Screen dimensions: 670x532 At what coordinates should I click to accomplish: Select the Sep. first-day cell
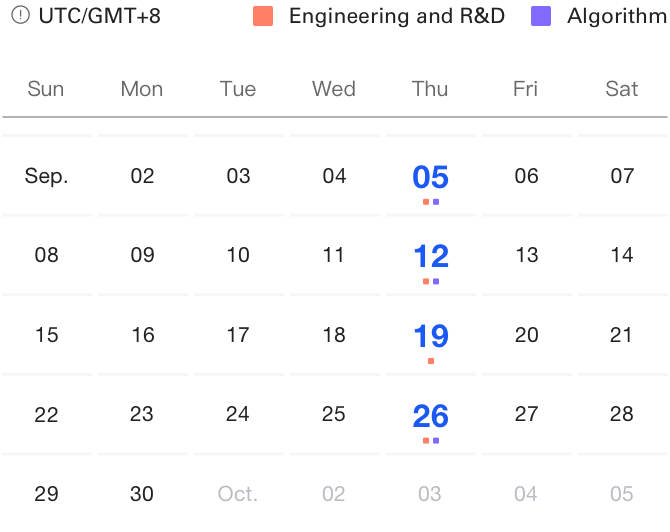click(47, 177)
